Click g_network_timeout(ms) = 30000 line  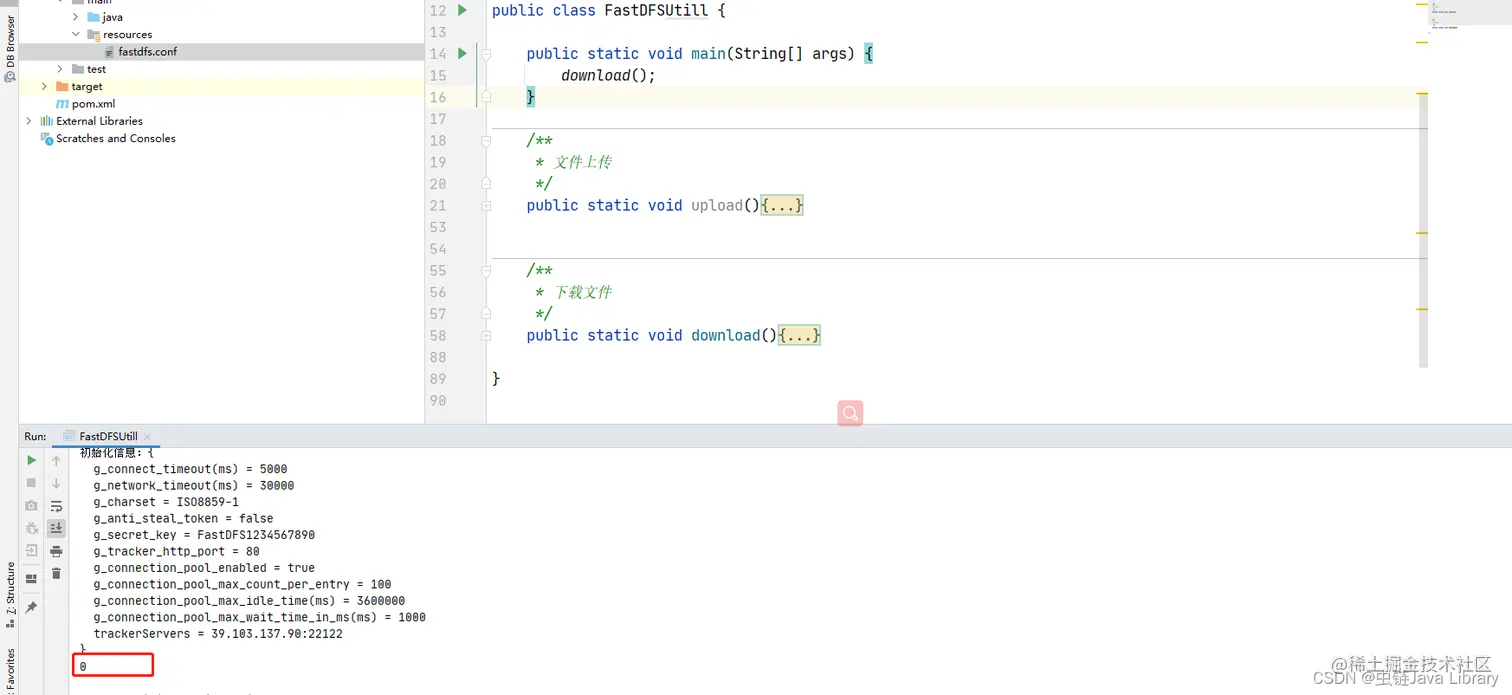pos(194,485)
